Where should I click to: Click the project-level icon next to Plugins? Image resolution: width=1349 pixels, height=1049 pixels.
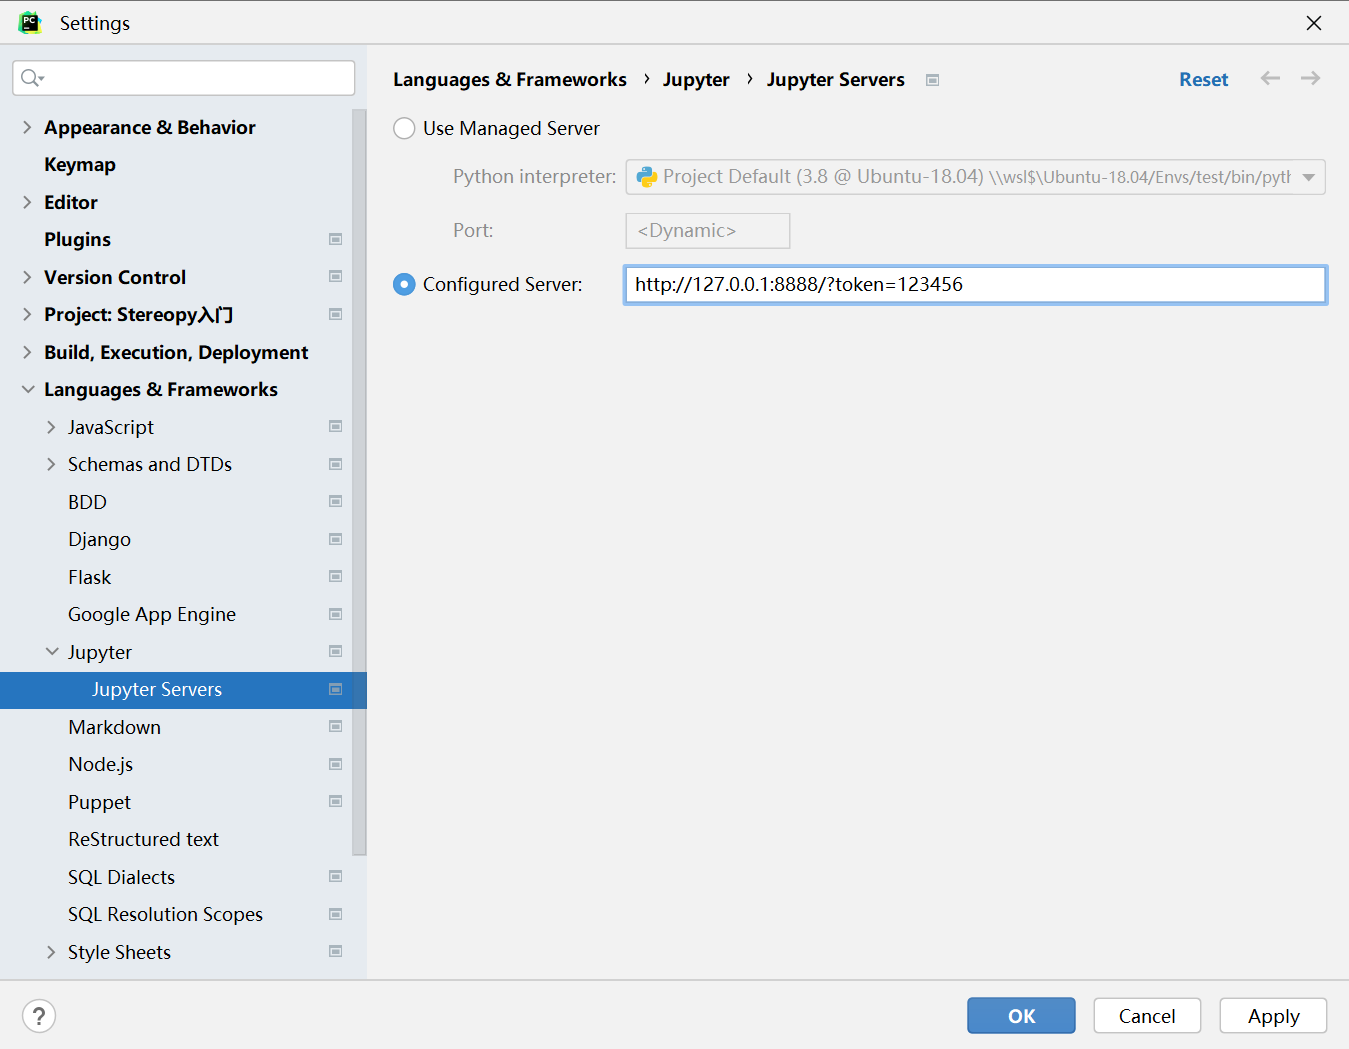[336, 239]
